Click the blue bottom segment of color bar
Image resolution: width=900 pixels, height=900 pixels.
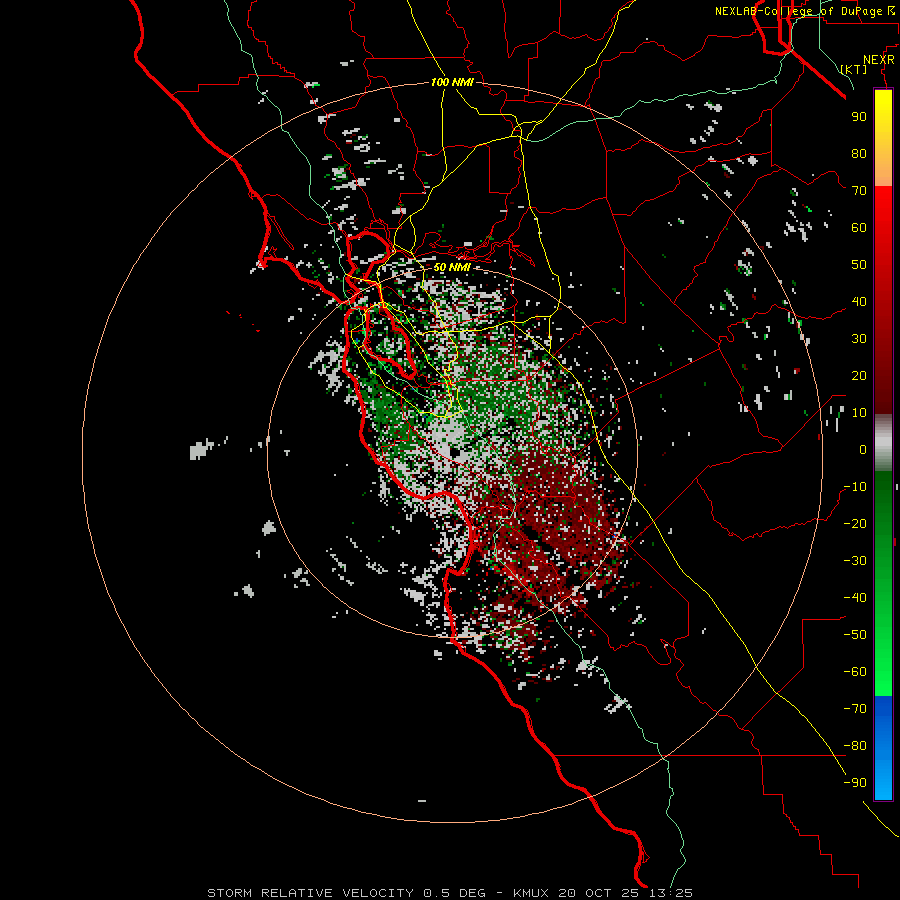pos(883,748)
